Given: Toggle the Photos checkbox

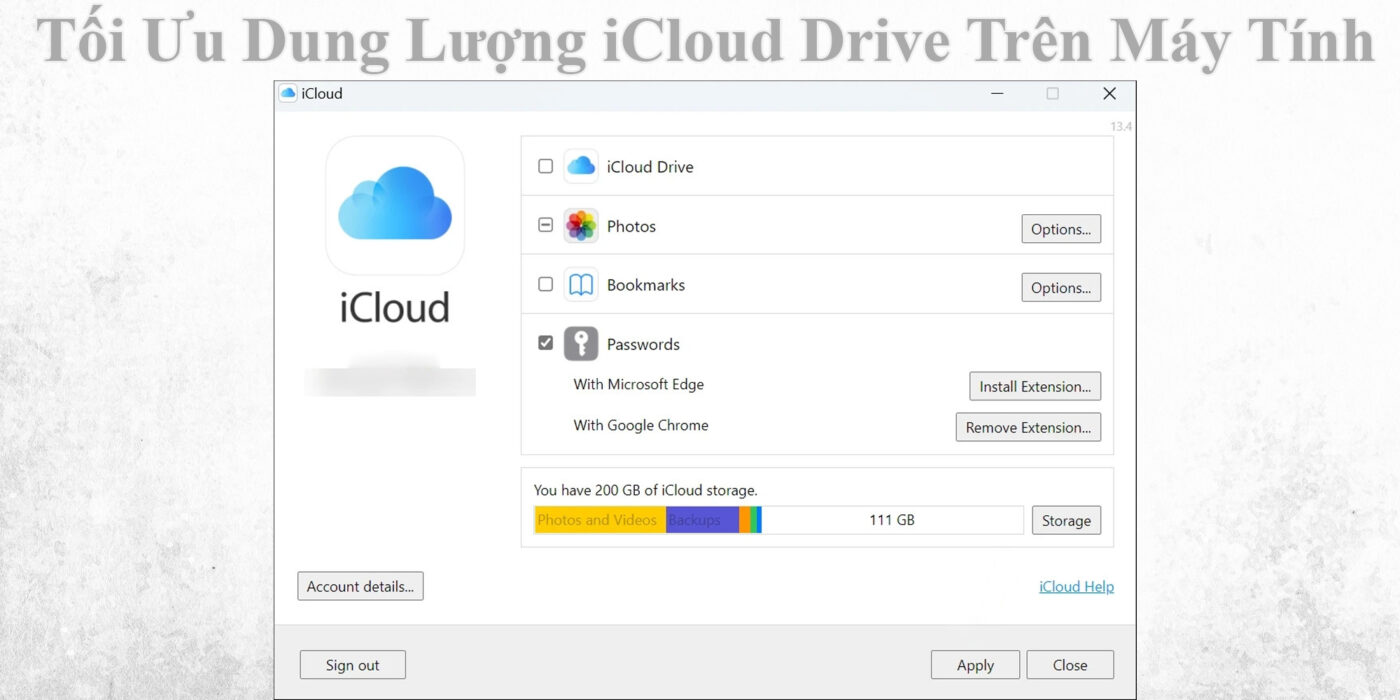Looking at the screenshot, I should 545,225.
